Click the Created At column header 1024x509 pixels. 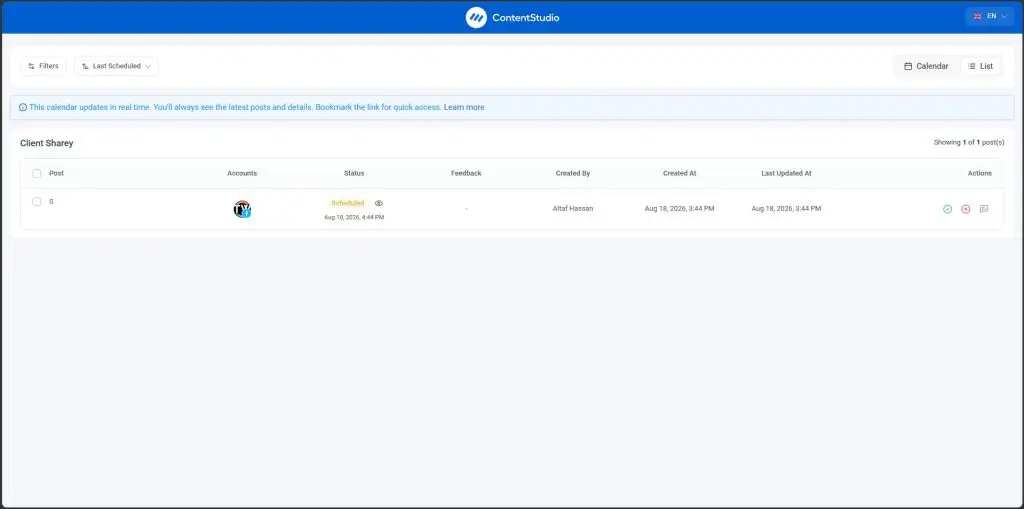[x=680, y=173]
